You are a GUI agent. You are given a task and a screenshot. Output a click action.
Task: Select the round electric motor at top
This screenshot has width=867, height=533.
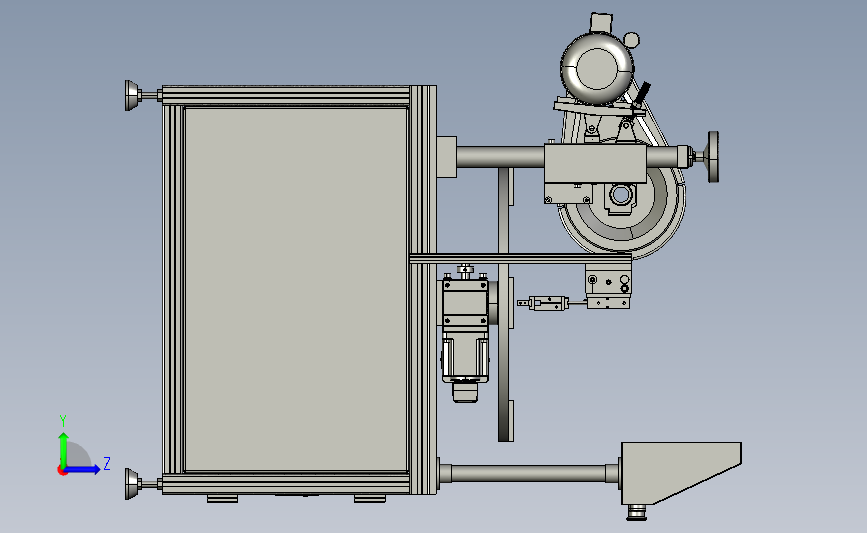click(x=597, y=69)
